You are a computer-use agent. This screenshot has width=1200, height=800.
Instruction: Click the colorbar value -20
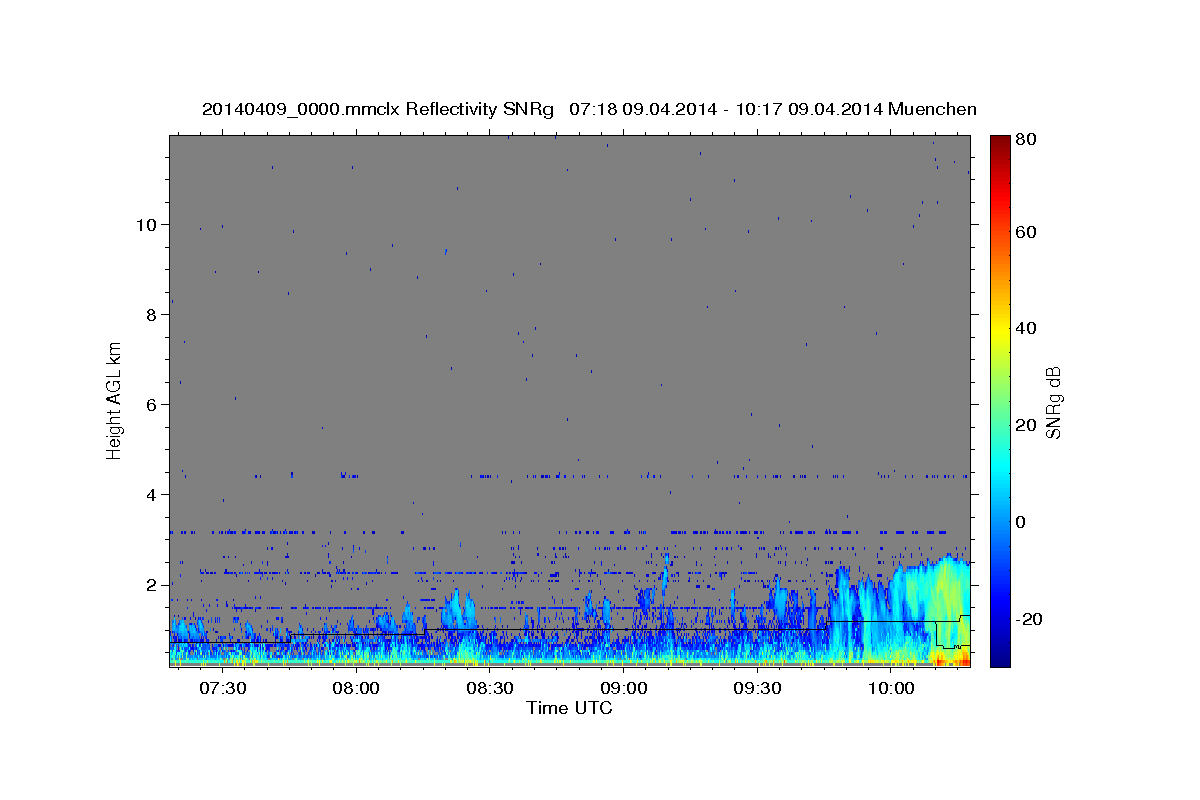pos(1028,619)
